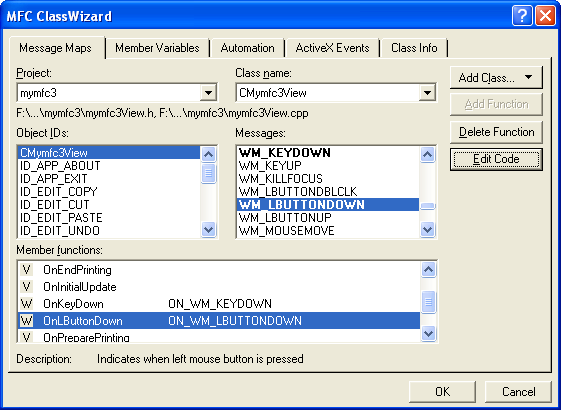Click the Object IDs scroll down arrow
Viewport: 561px width, 410px height.
[208, 229]
